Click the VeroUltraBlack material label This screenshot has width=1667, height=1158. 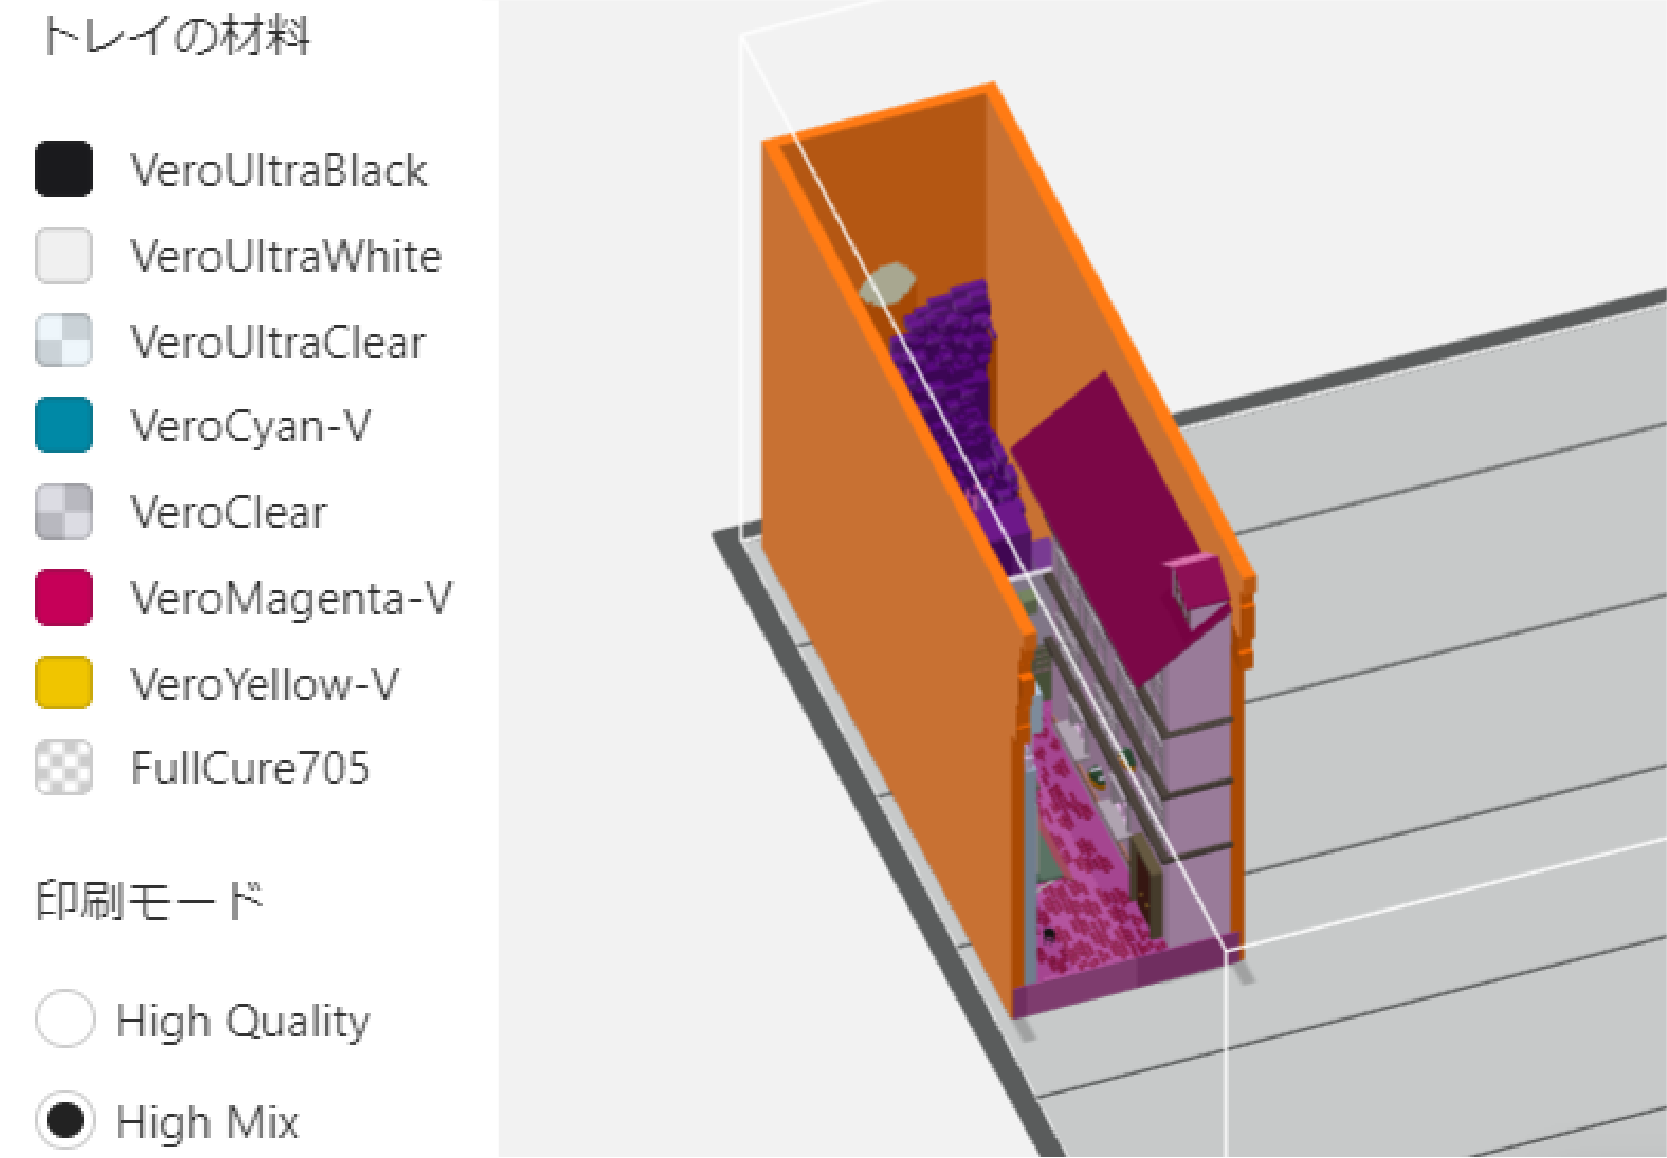click(x=279, y=170)
